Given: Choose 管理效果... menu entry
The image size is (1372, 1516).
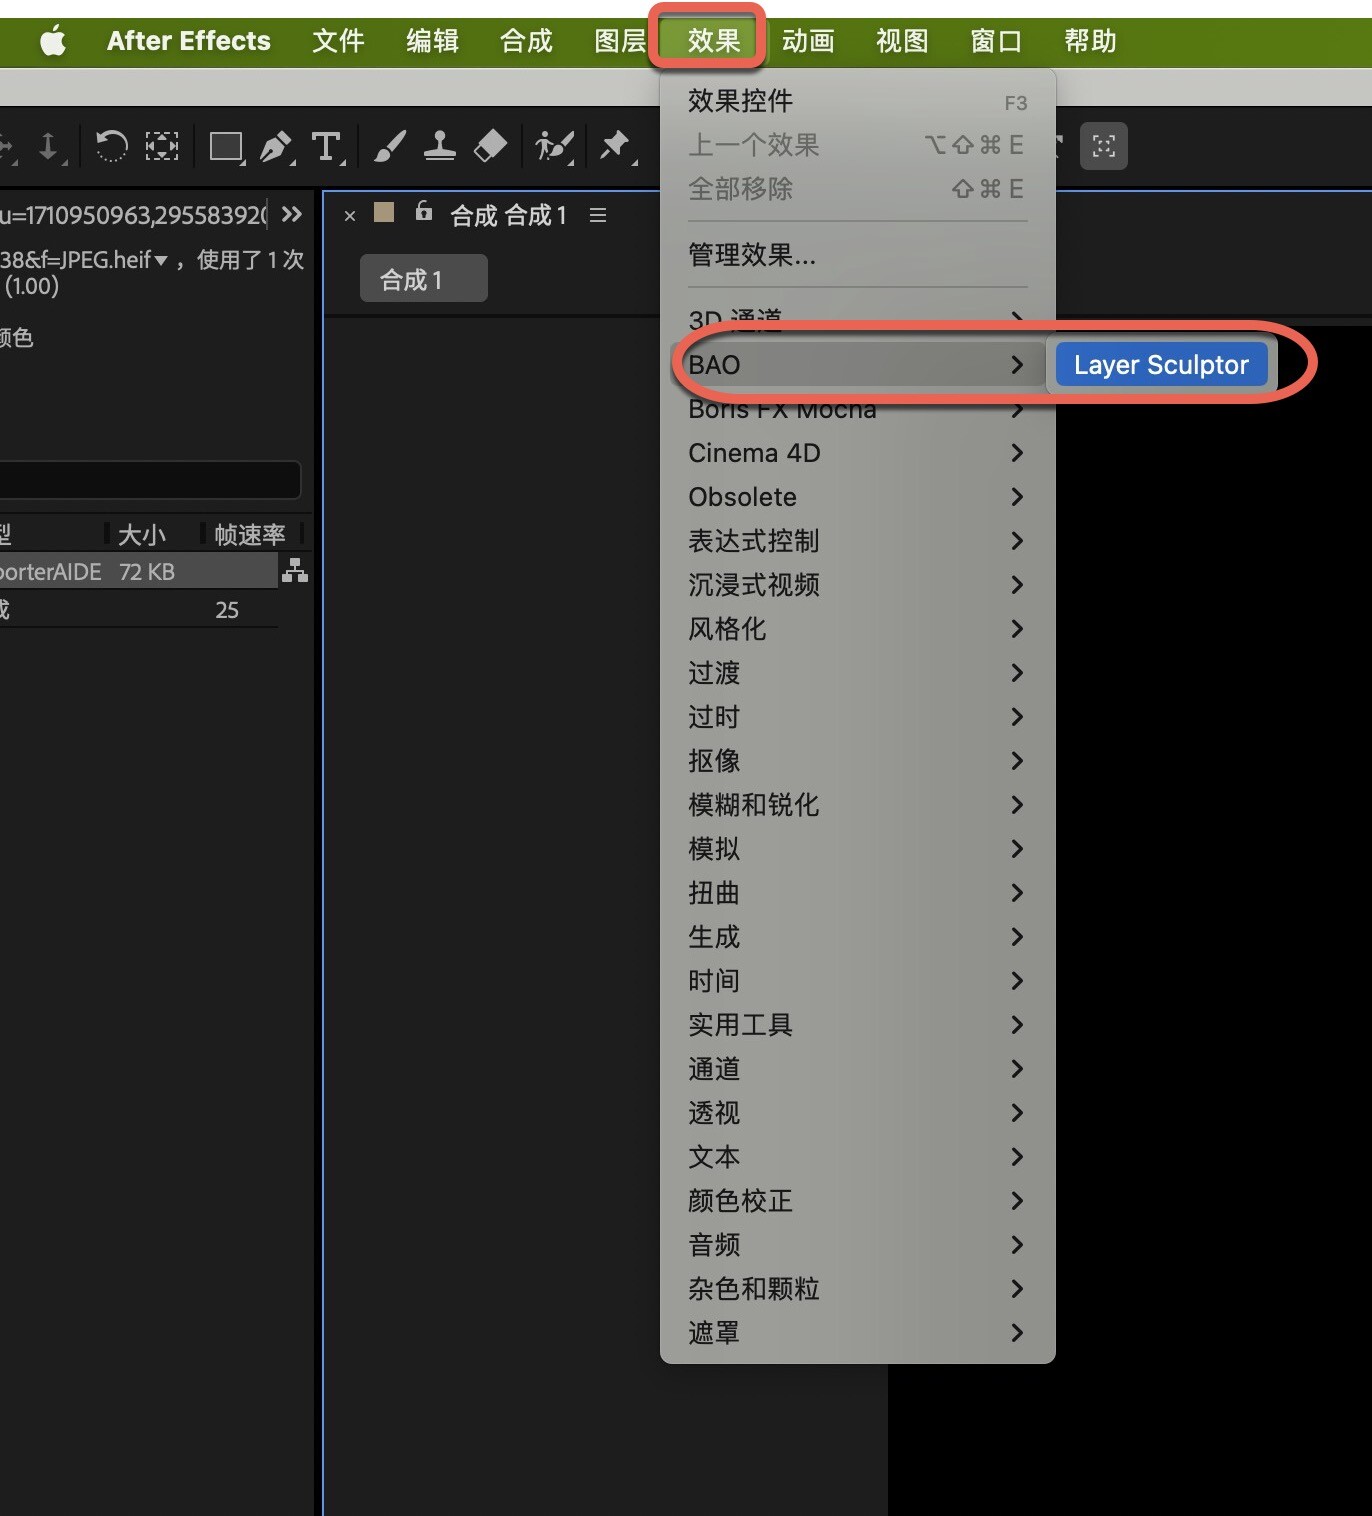Looking at the screenshot, I should 858,255.
